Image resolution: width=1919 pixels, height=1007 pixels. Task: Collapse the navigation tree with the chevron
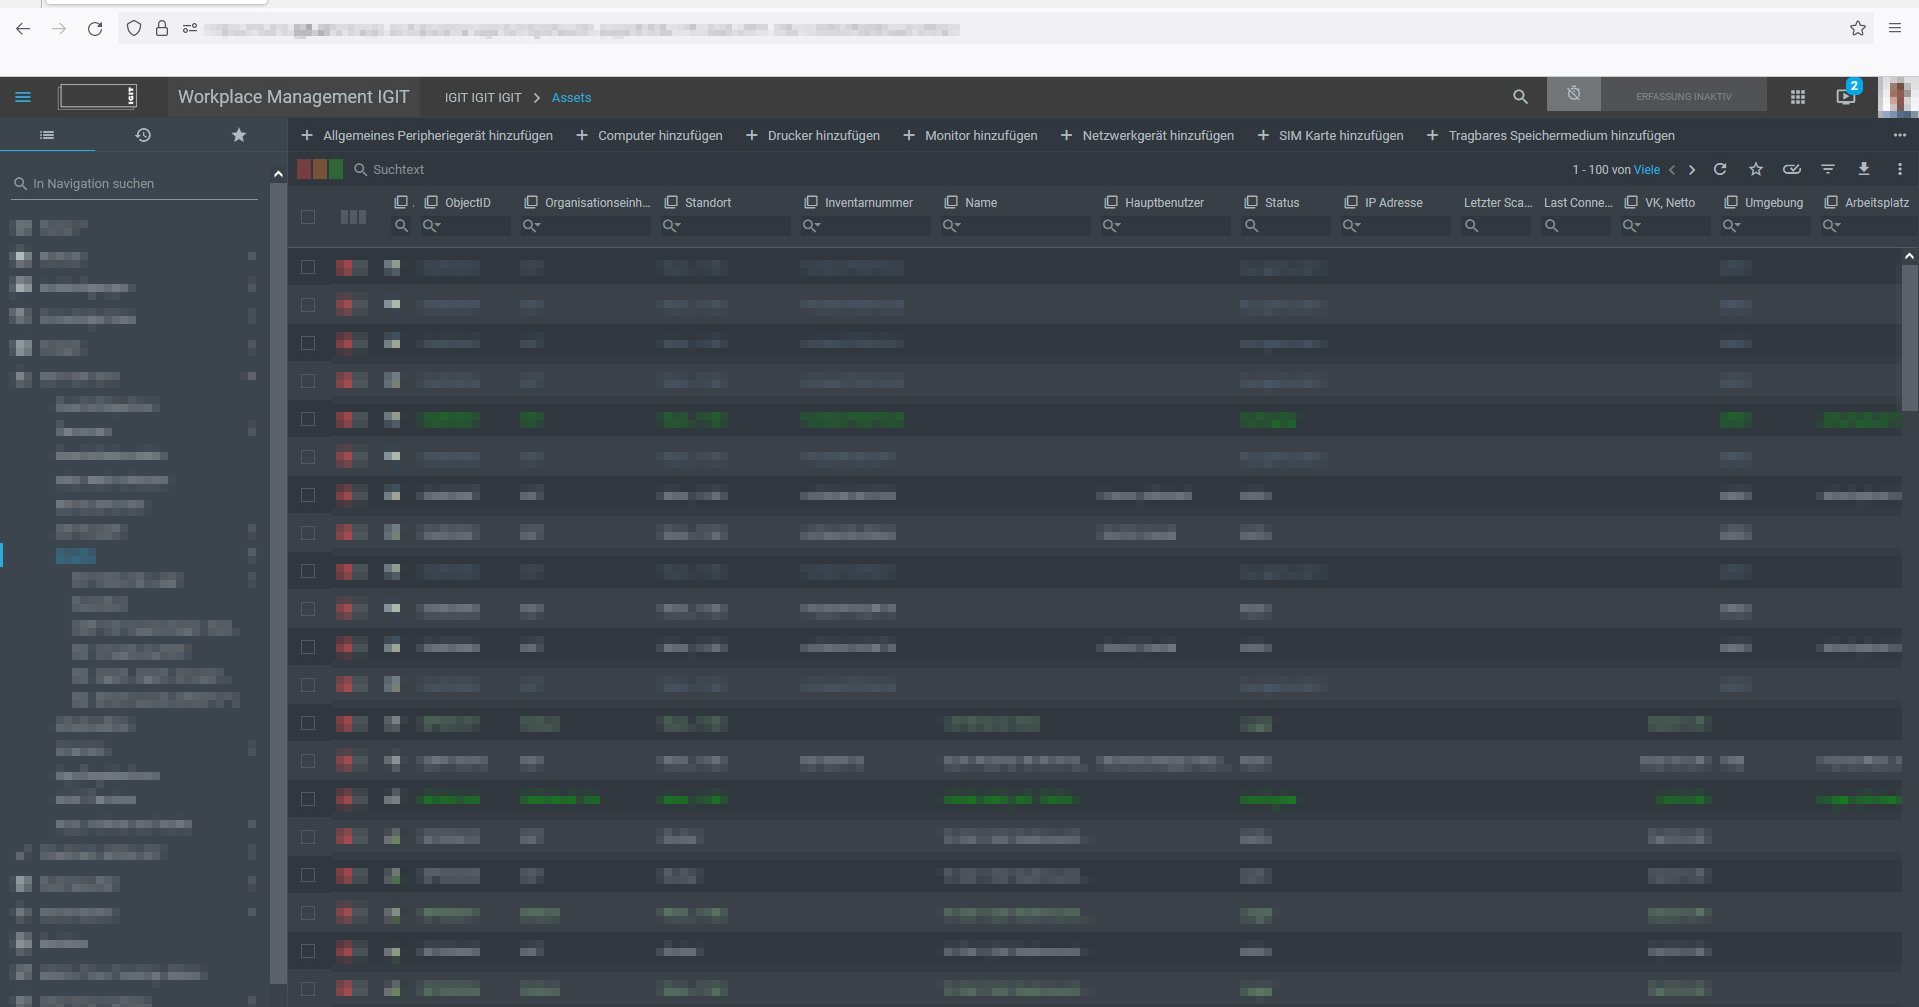278,172
